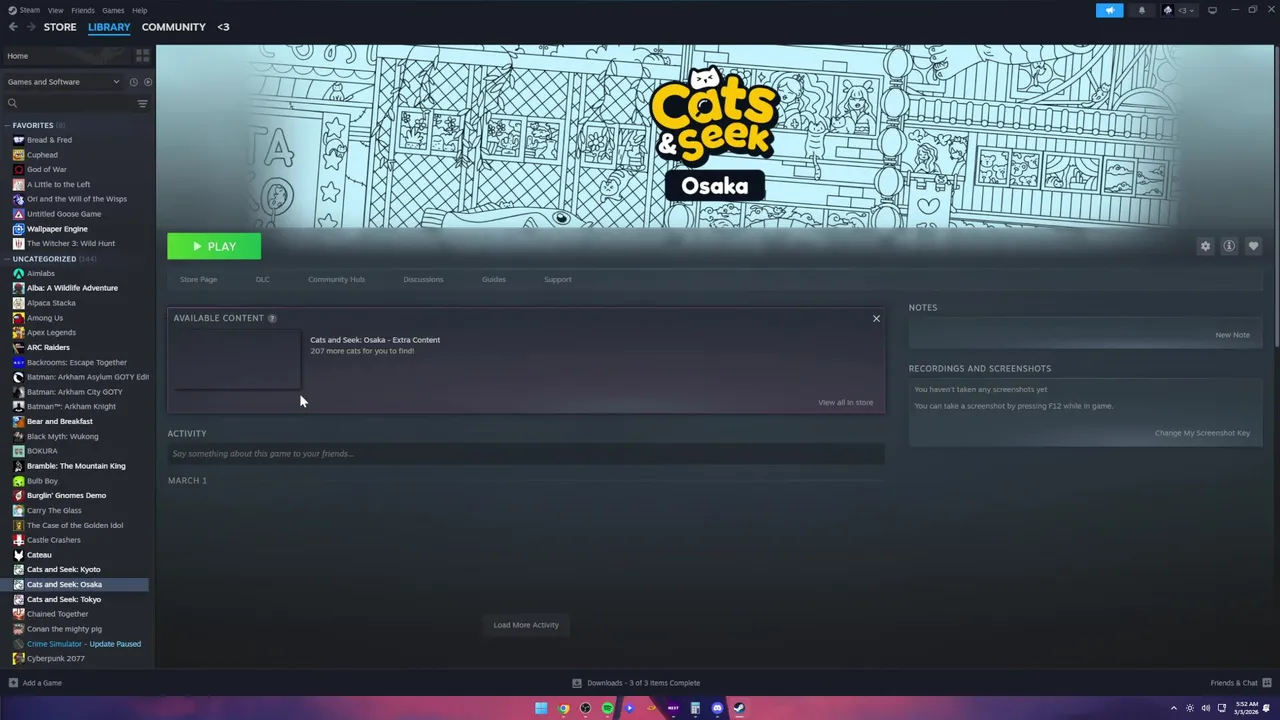
Task: Click Change My Screenshot Key
Action: pyautogui.click(x=1202, y=433)
